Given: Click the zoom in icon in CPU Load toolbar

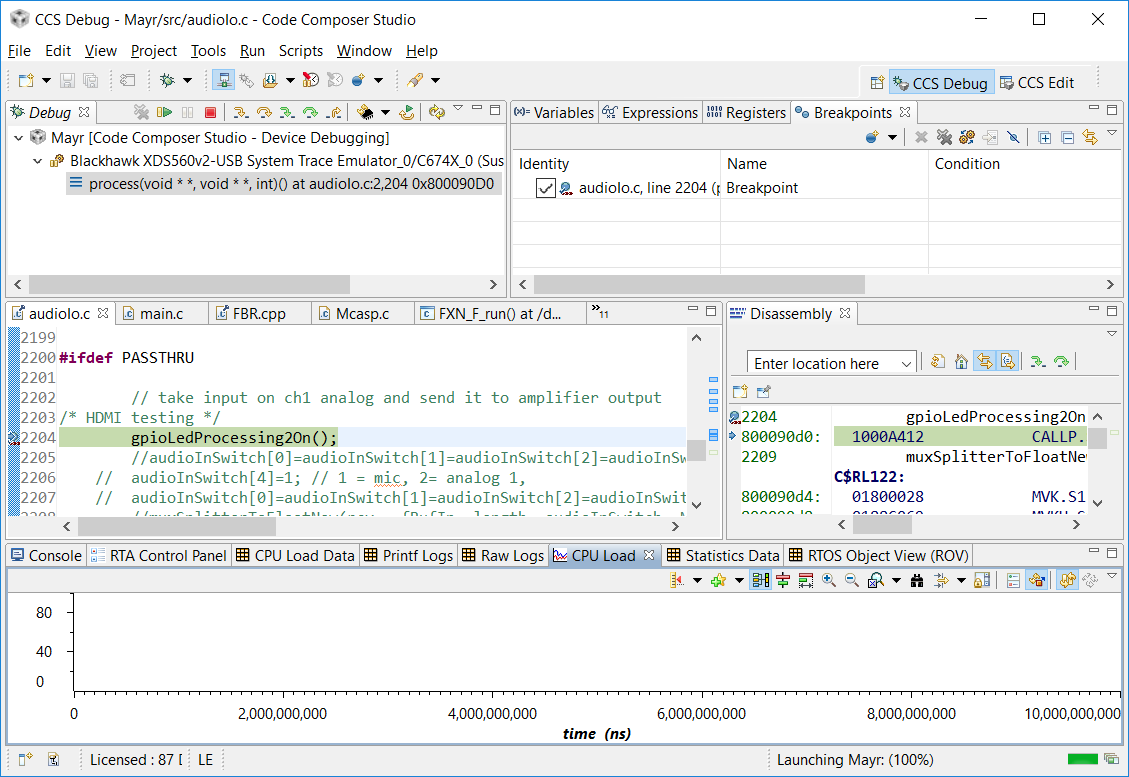Looking at the screenshot, I should tap(829, 580).
